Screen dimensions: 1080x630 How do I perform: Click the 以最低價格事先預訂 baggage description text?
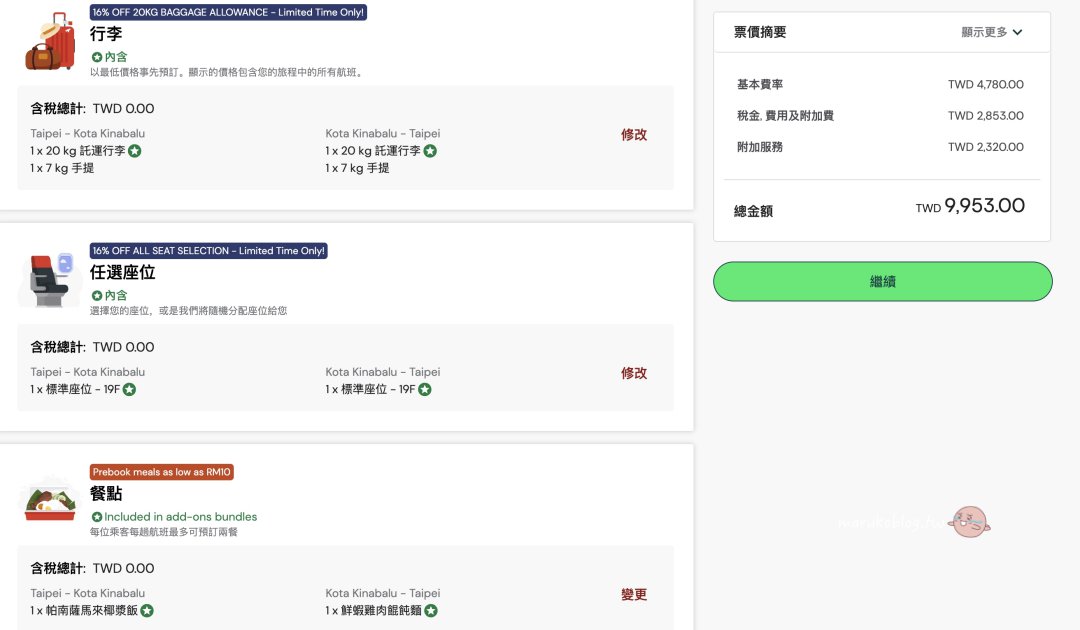(227, 72)
